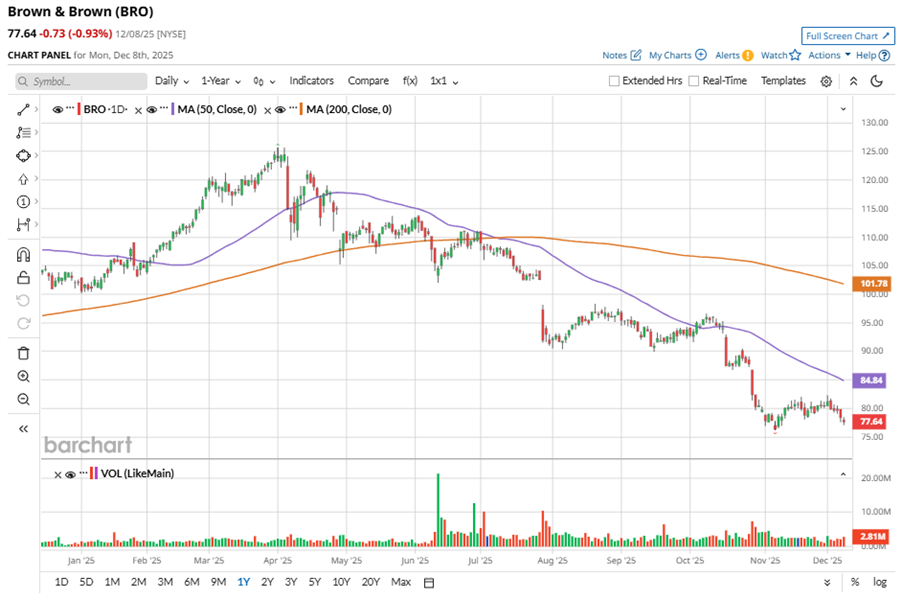Enable the Real-Time checkbox
The width and height of the screenshot is (902, 599).
694,81
